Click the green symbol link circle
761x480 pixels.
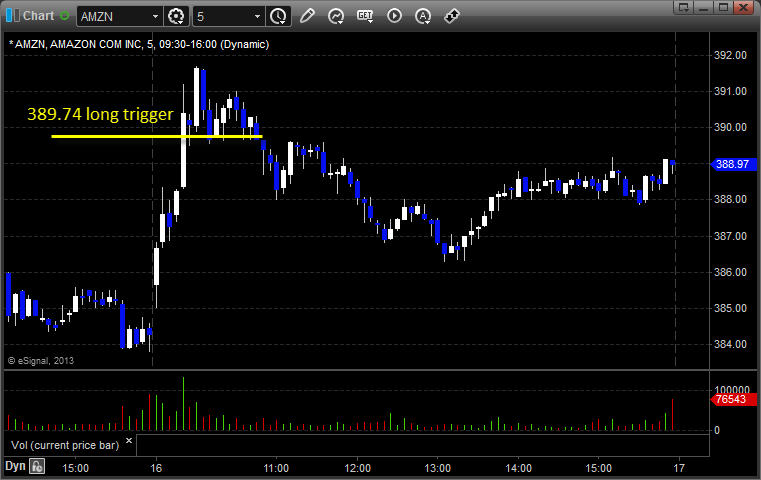click(x=64, y=16)
